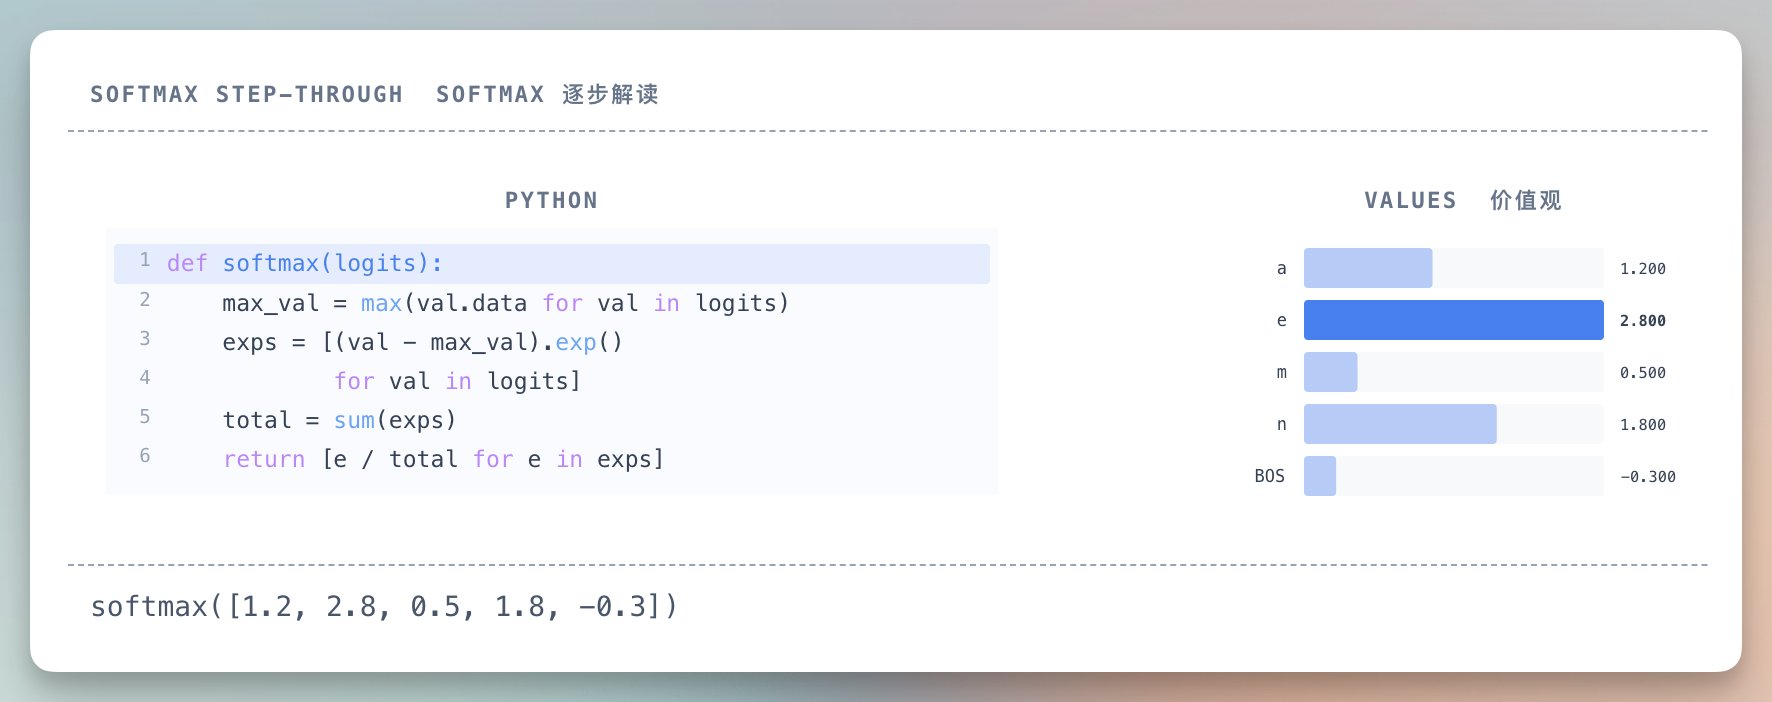The height and width of the screenshot is (702, 1772).
Task: Click the value 1.200 in the values chart
Action: [x=1642, y=269]
